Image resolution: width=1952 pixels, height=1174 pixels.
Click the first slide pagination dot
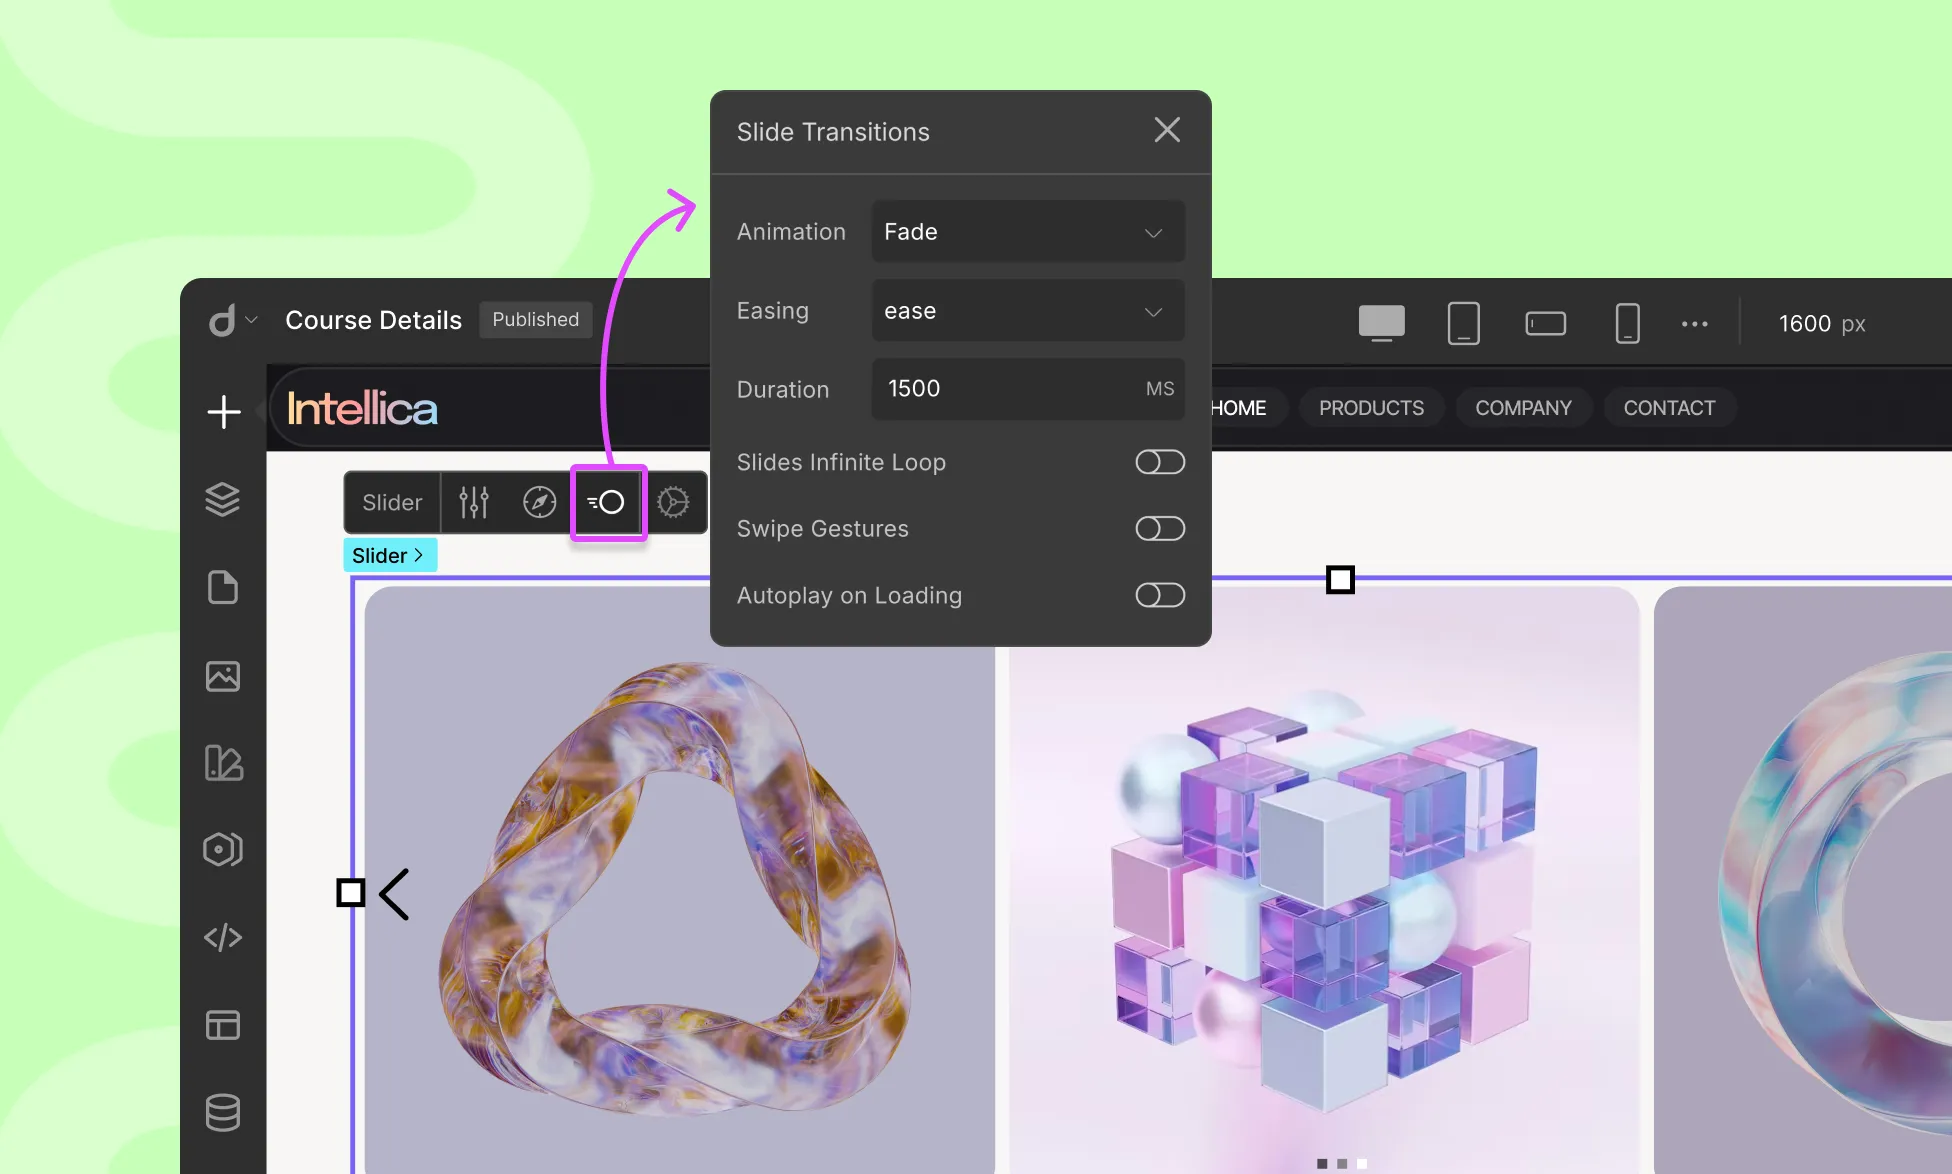(1322, 1163)
